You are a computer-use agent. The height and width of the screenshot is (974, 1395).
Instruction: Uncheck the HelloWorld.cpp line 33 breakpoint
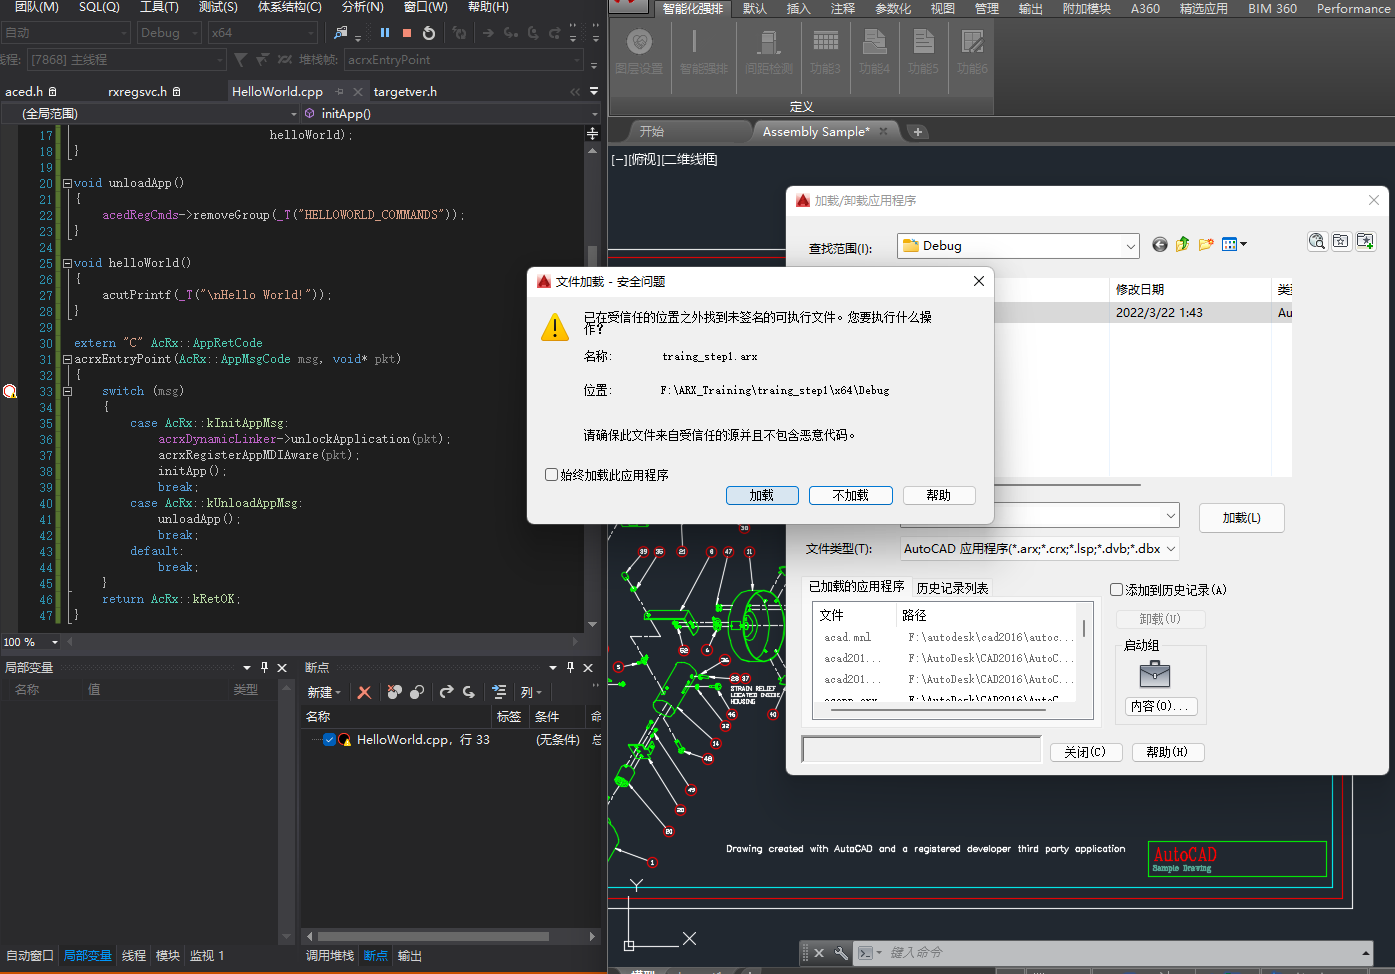coord(329,740)
